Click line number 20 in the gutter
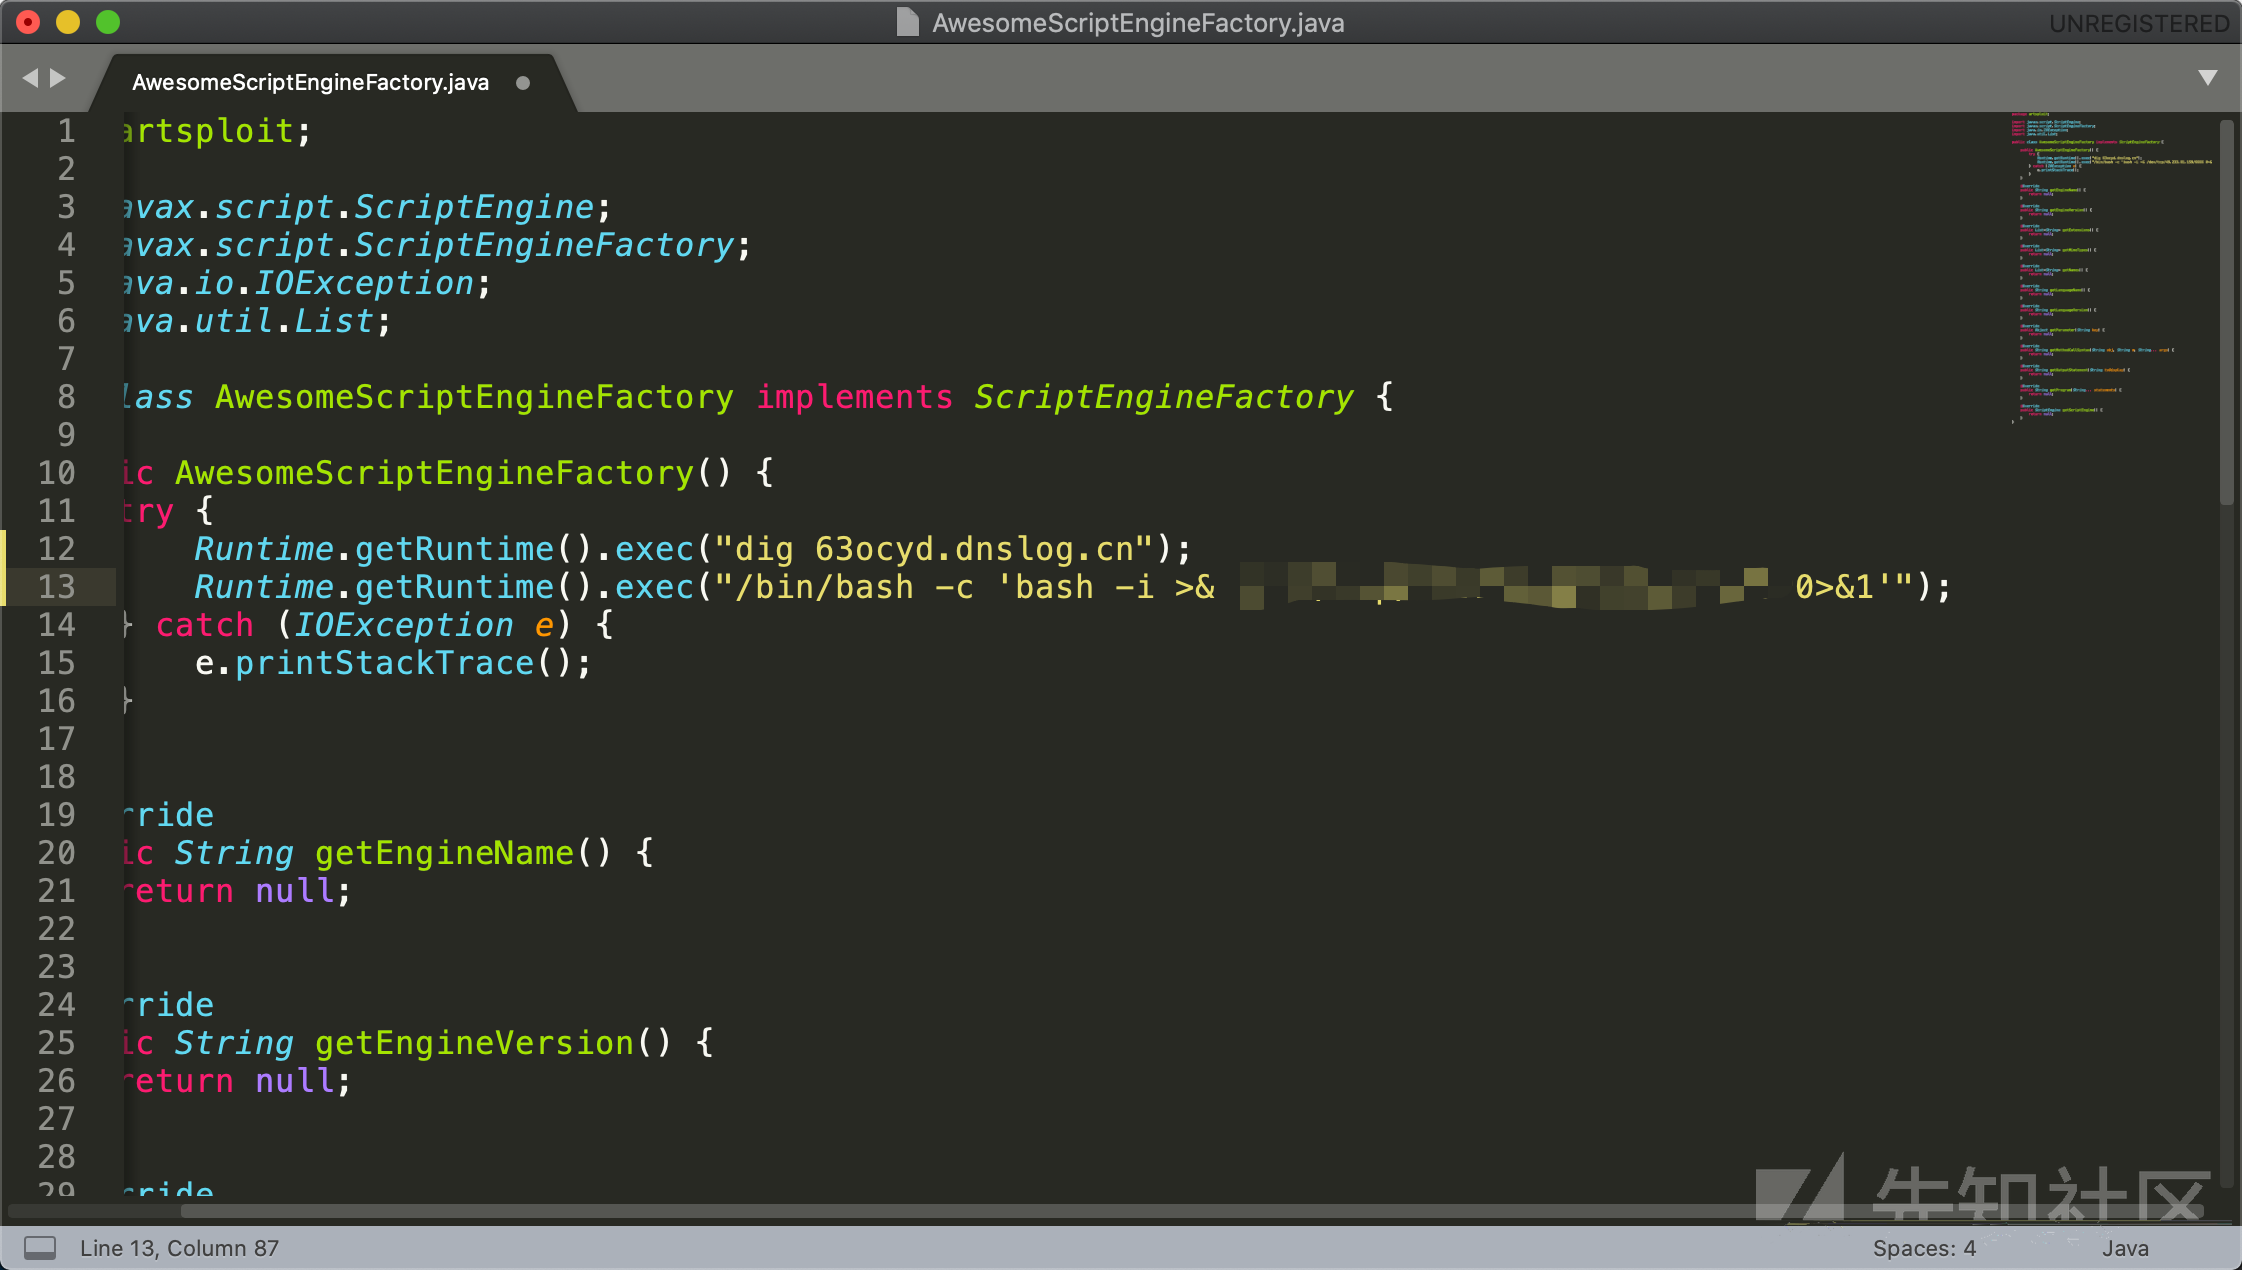Image resolution: width=2242 pixels, height=1270 pixels. coord(57,853)
